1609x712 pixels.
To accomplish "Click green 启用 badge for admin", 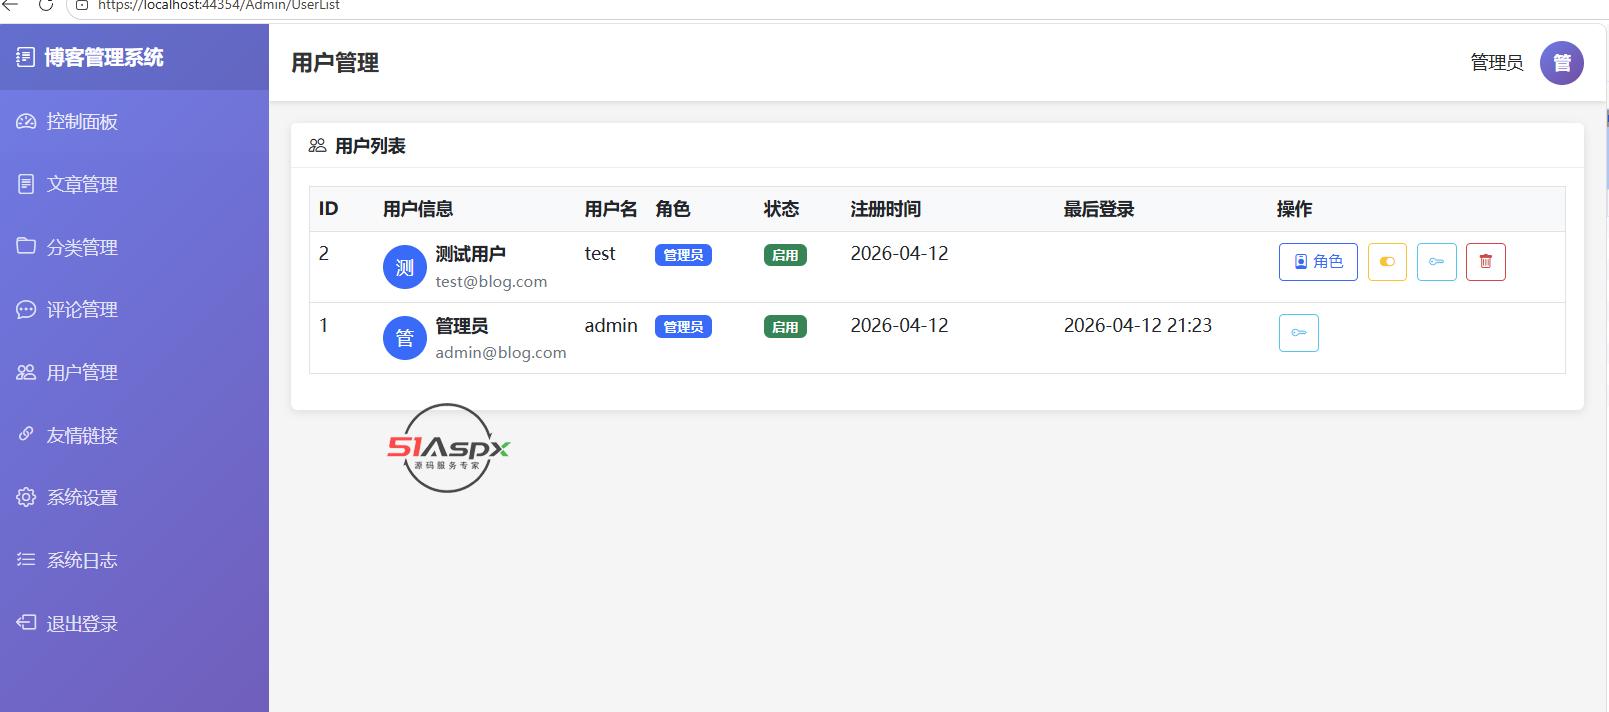I will coord(785,327).
